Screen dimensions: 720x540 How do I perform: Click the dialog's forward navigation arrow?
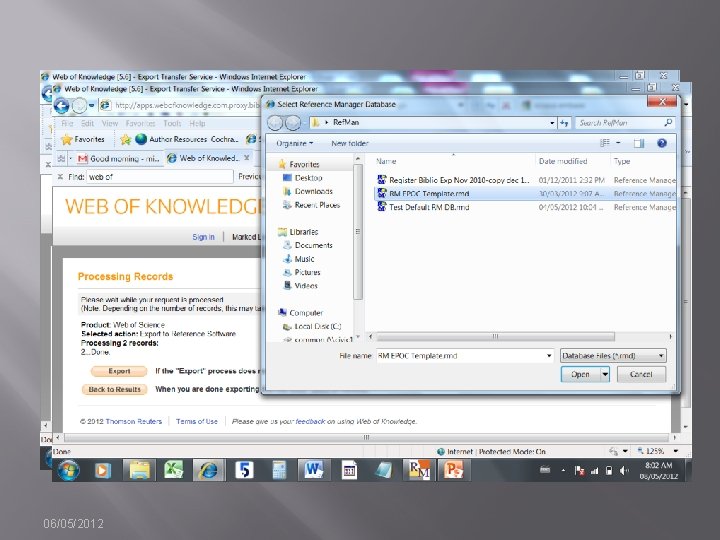point(292,123)
